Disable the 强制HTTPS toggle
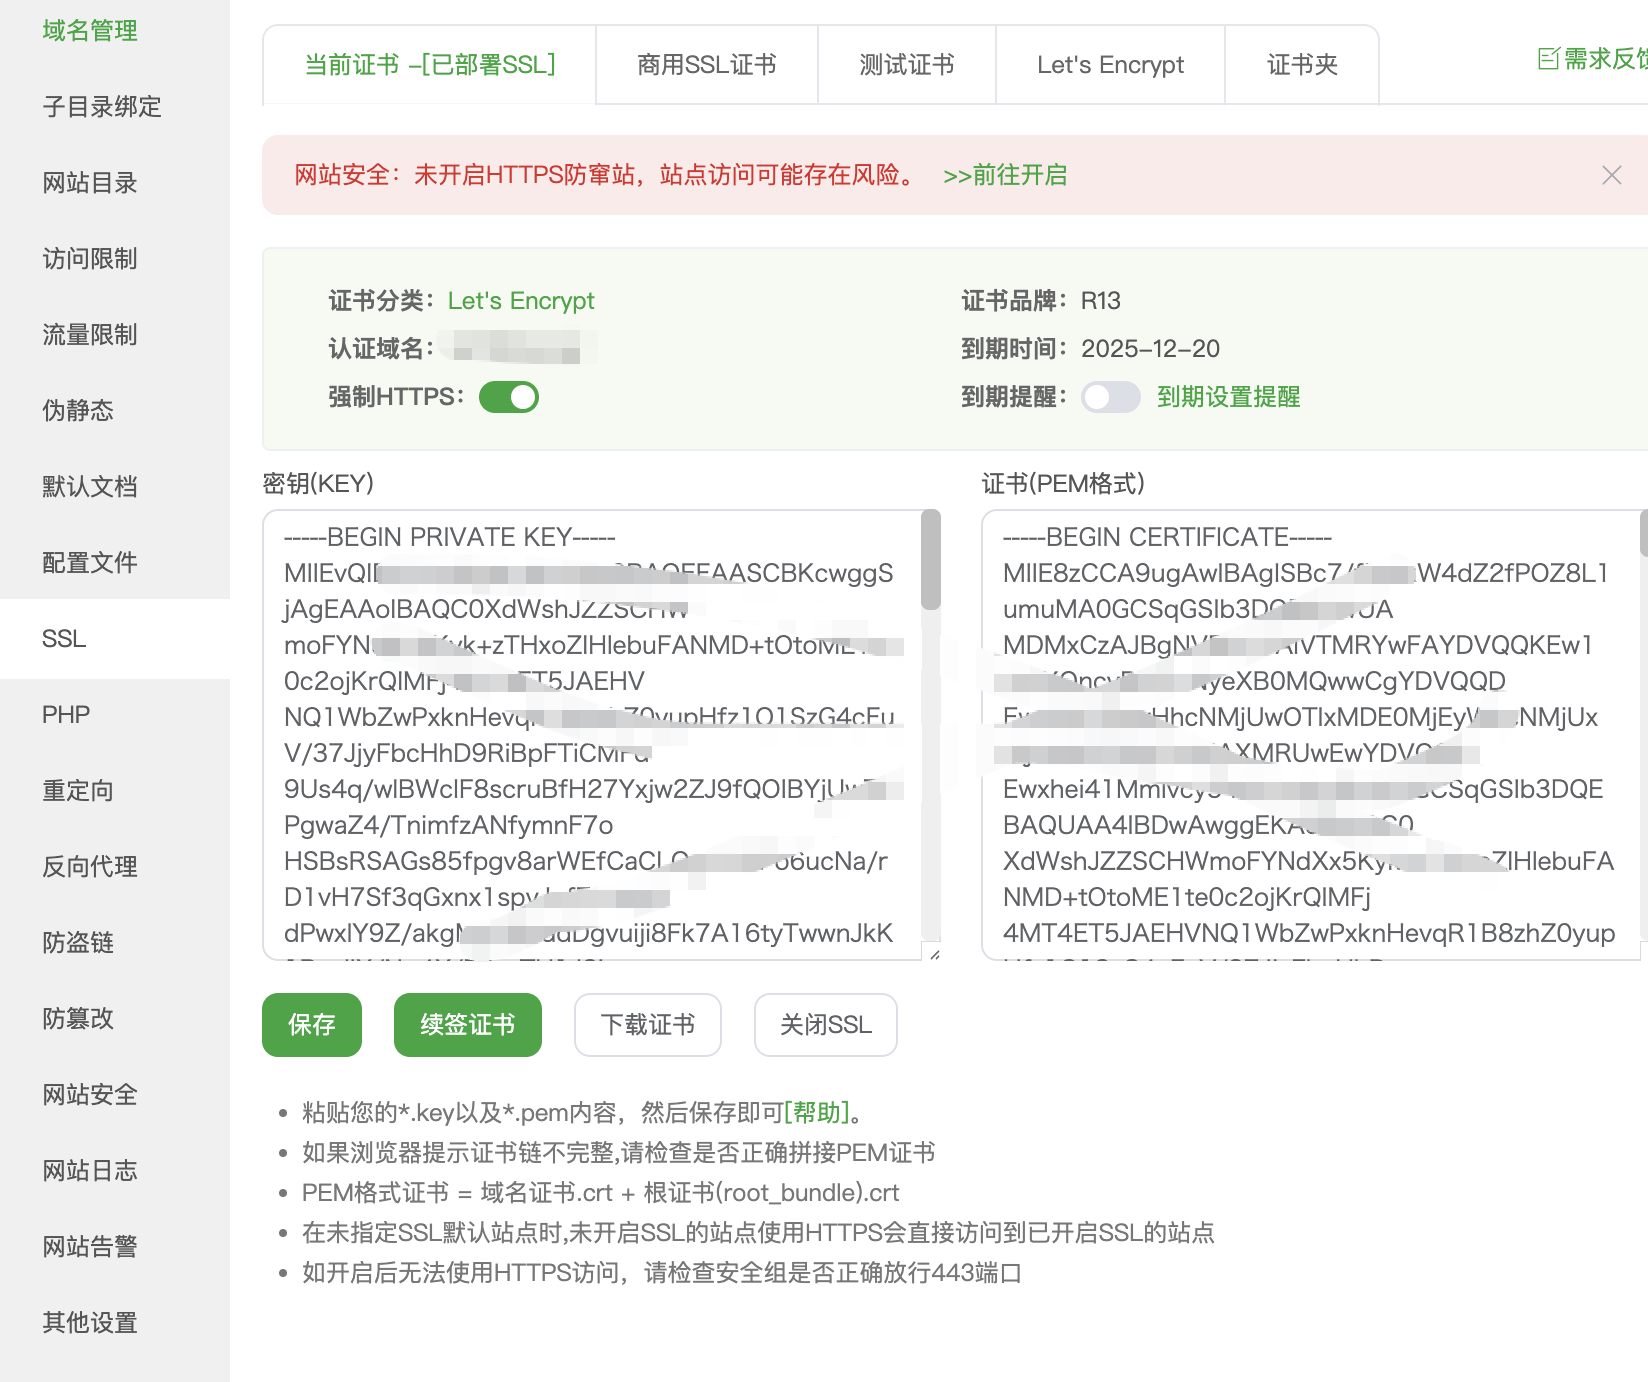The width and height of the screenshot is (1648, 1382). click(x=509, y=397)
